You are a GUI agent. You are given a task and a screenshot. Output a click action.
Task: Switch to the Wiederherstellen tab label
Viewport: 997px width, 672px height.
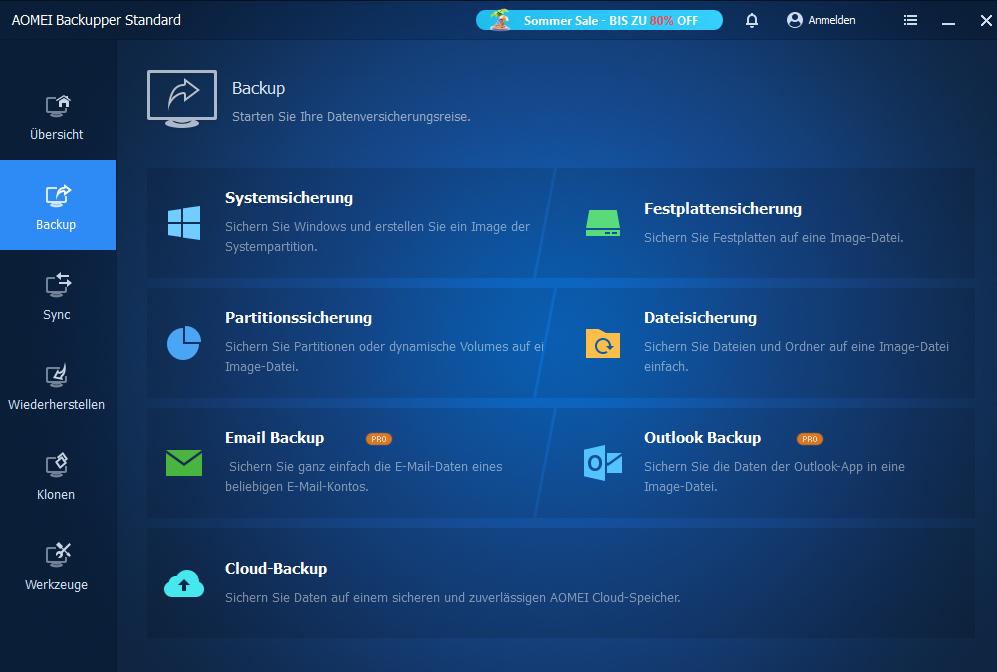(57, 404)
